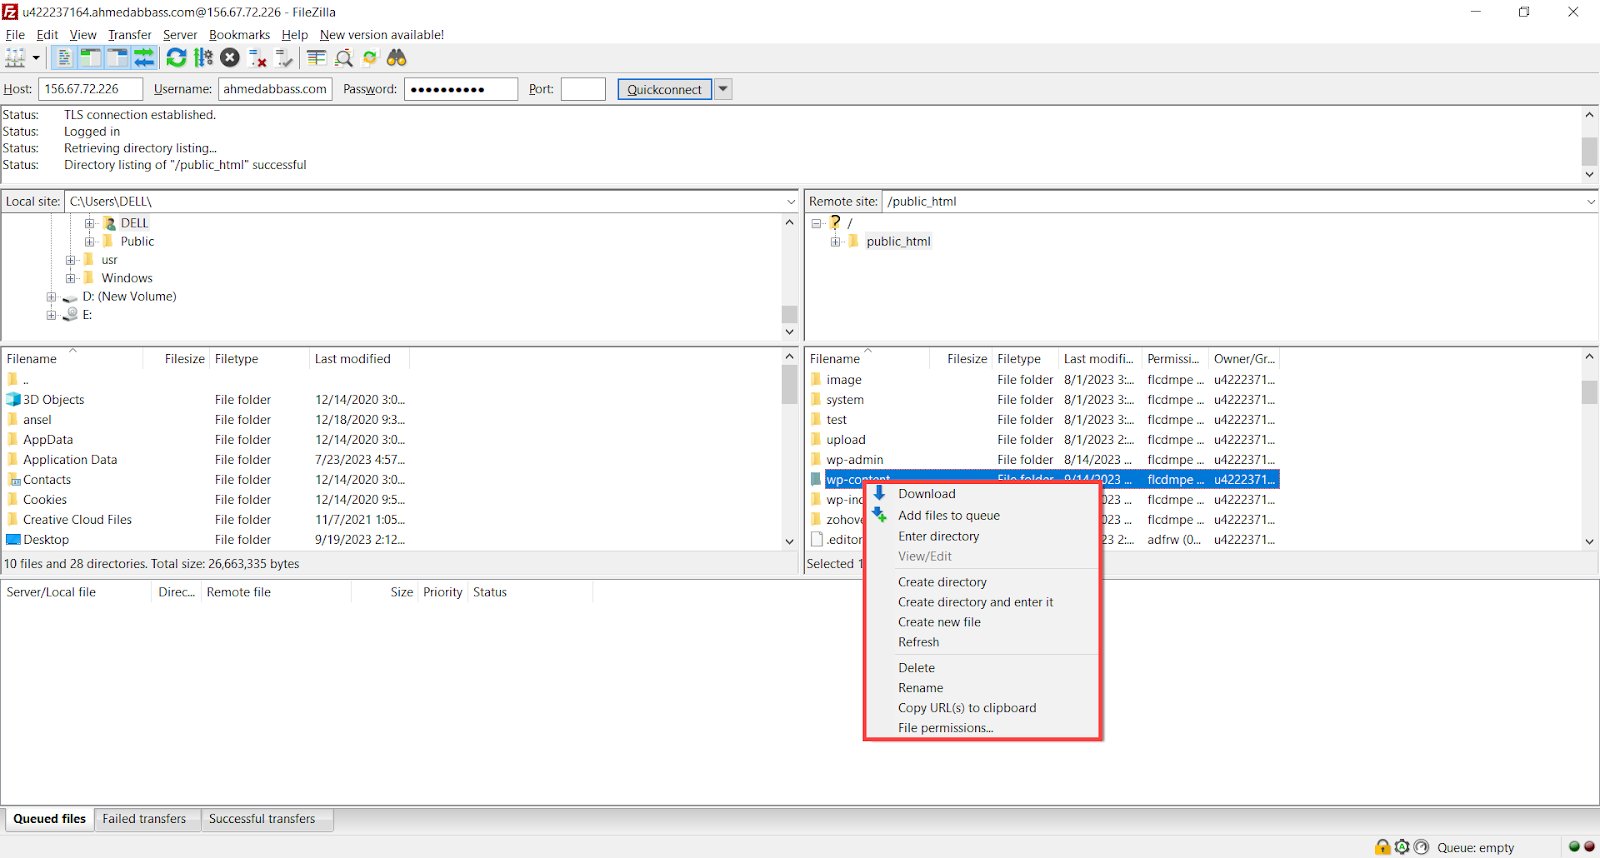The image size is (1600, 858).
Task: Click the Port input field
Action: pyautogui.click(x=583, y=89)
